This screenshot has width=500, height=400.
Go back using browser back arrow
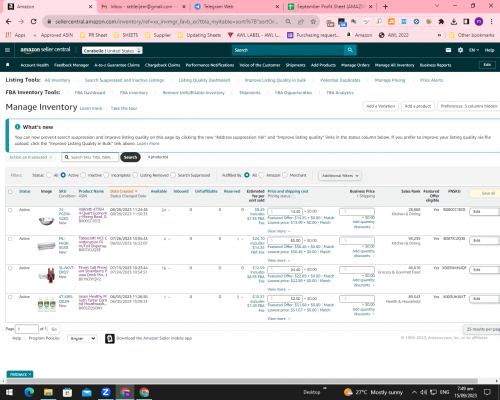pos(9,21)
